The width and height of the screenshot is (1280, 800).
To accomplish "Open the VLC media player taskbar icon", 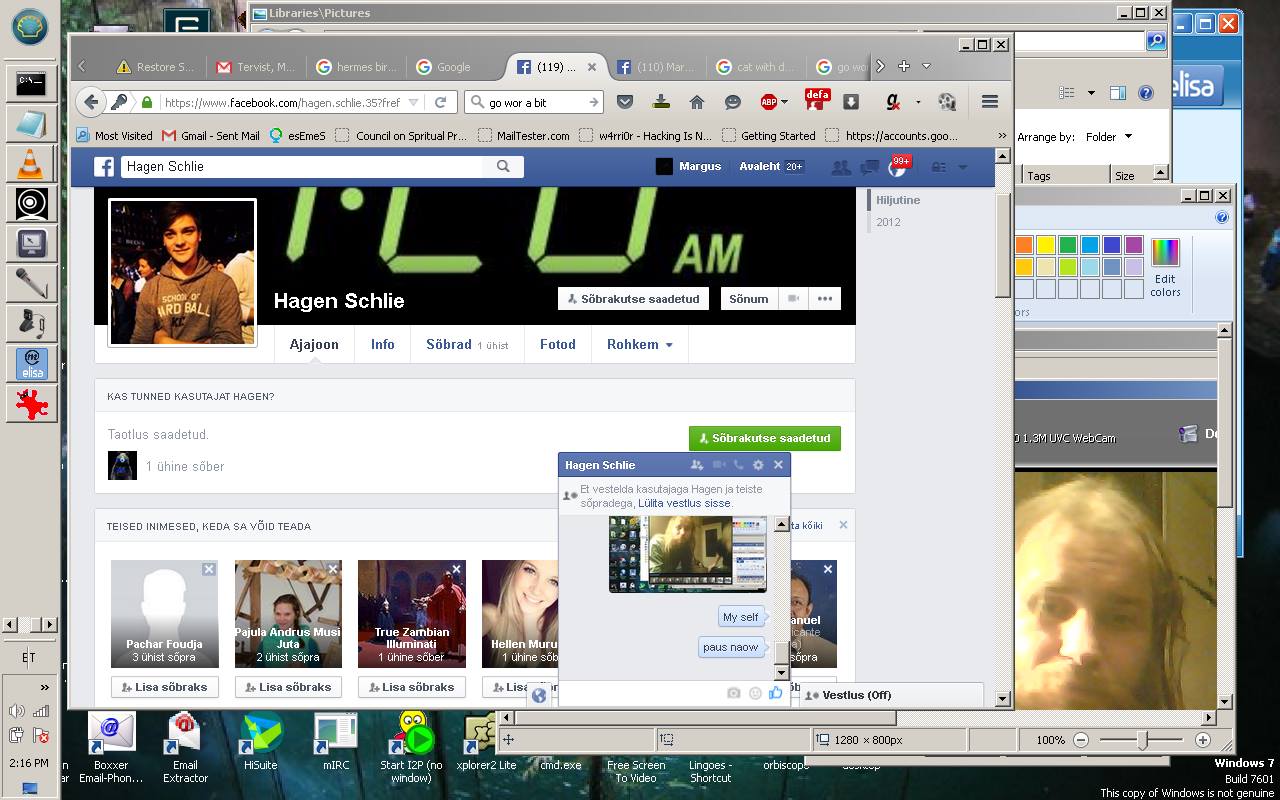I will click(31, 162).
